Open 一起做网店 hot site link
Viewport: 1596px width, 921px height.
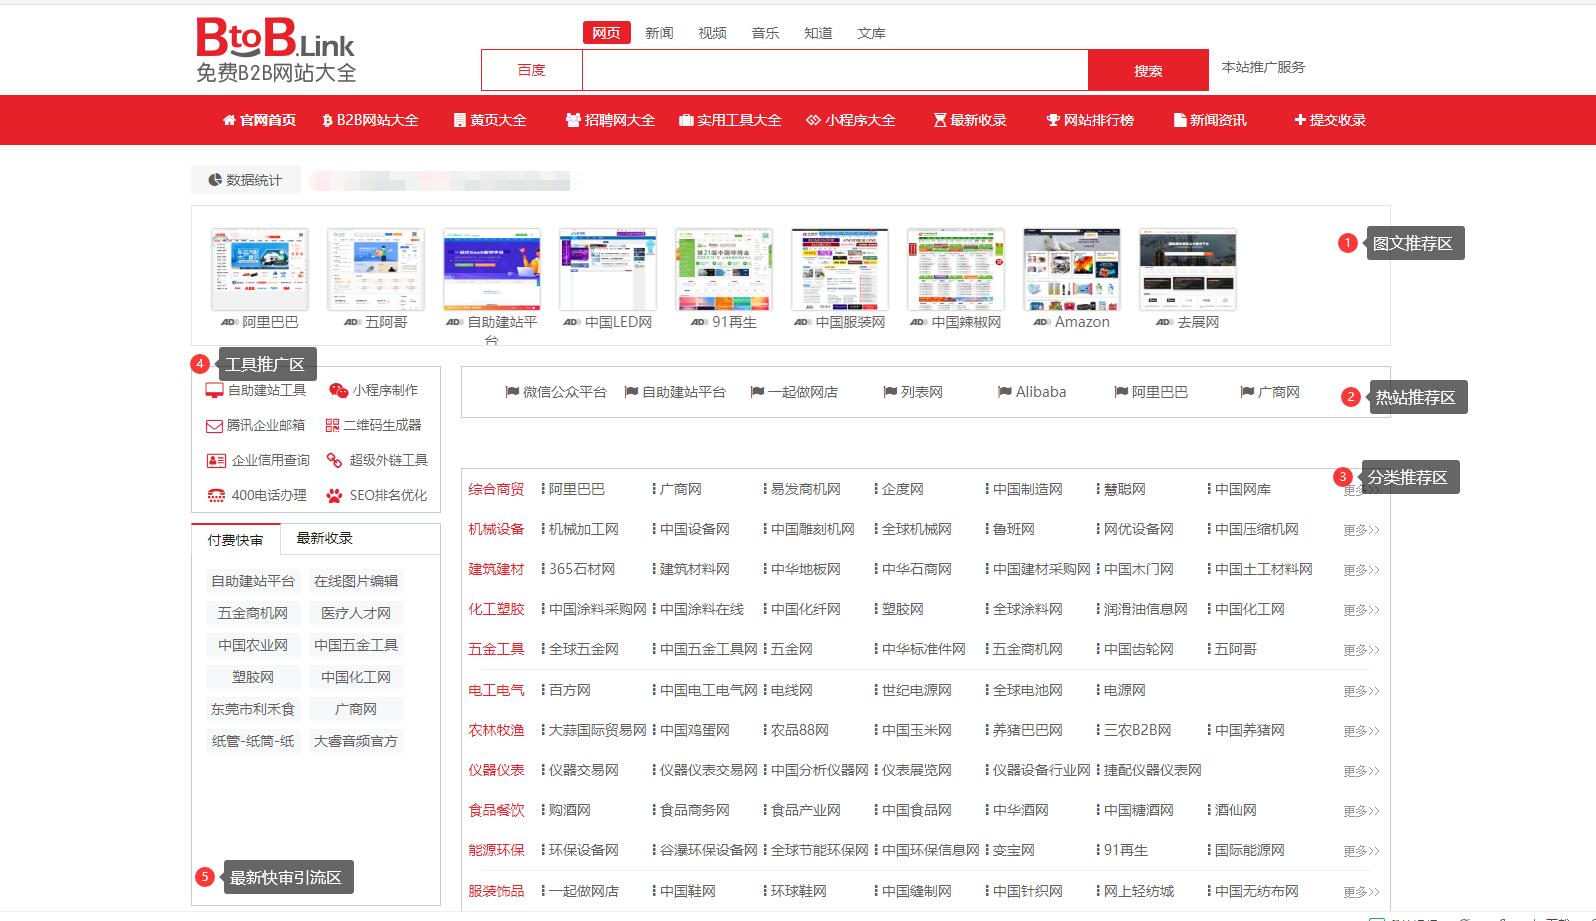pos(794,392)
